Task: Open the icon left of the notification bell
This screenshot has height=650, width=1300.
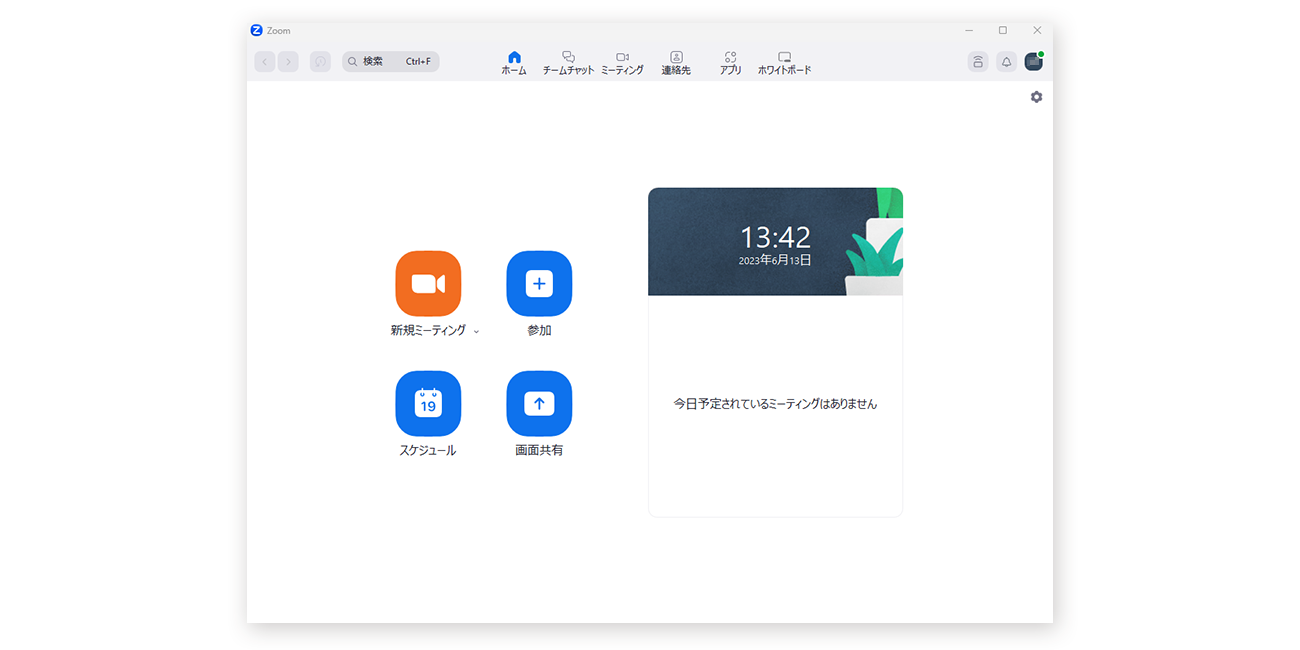Action: pos(977,62)
